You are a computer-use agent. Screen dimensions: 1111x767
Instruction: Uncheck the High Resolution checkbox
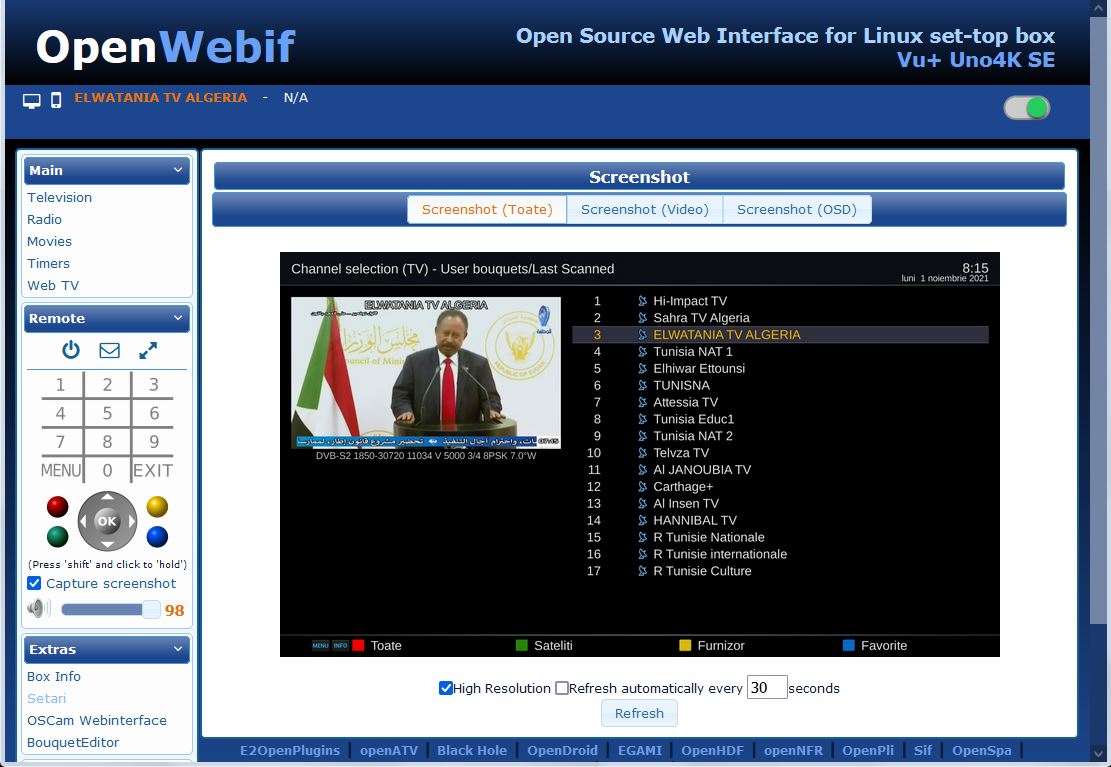446,688
